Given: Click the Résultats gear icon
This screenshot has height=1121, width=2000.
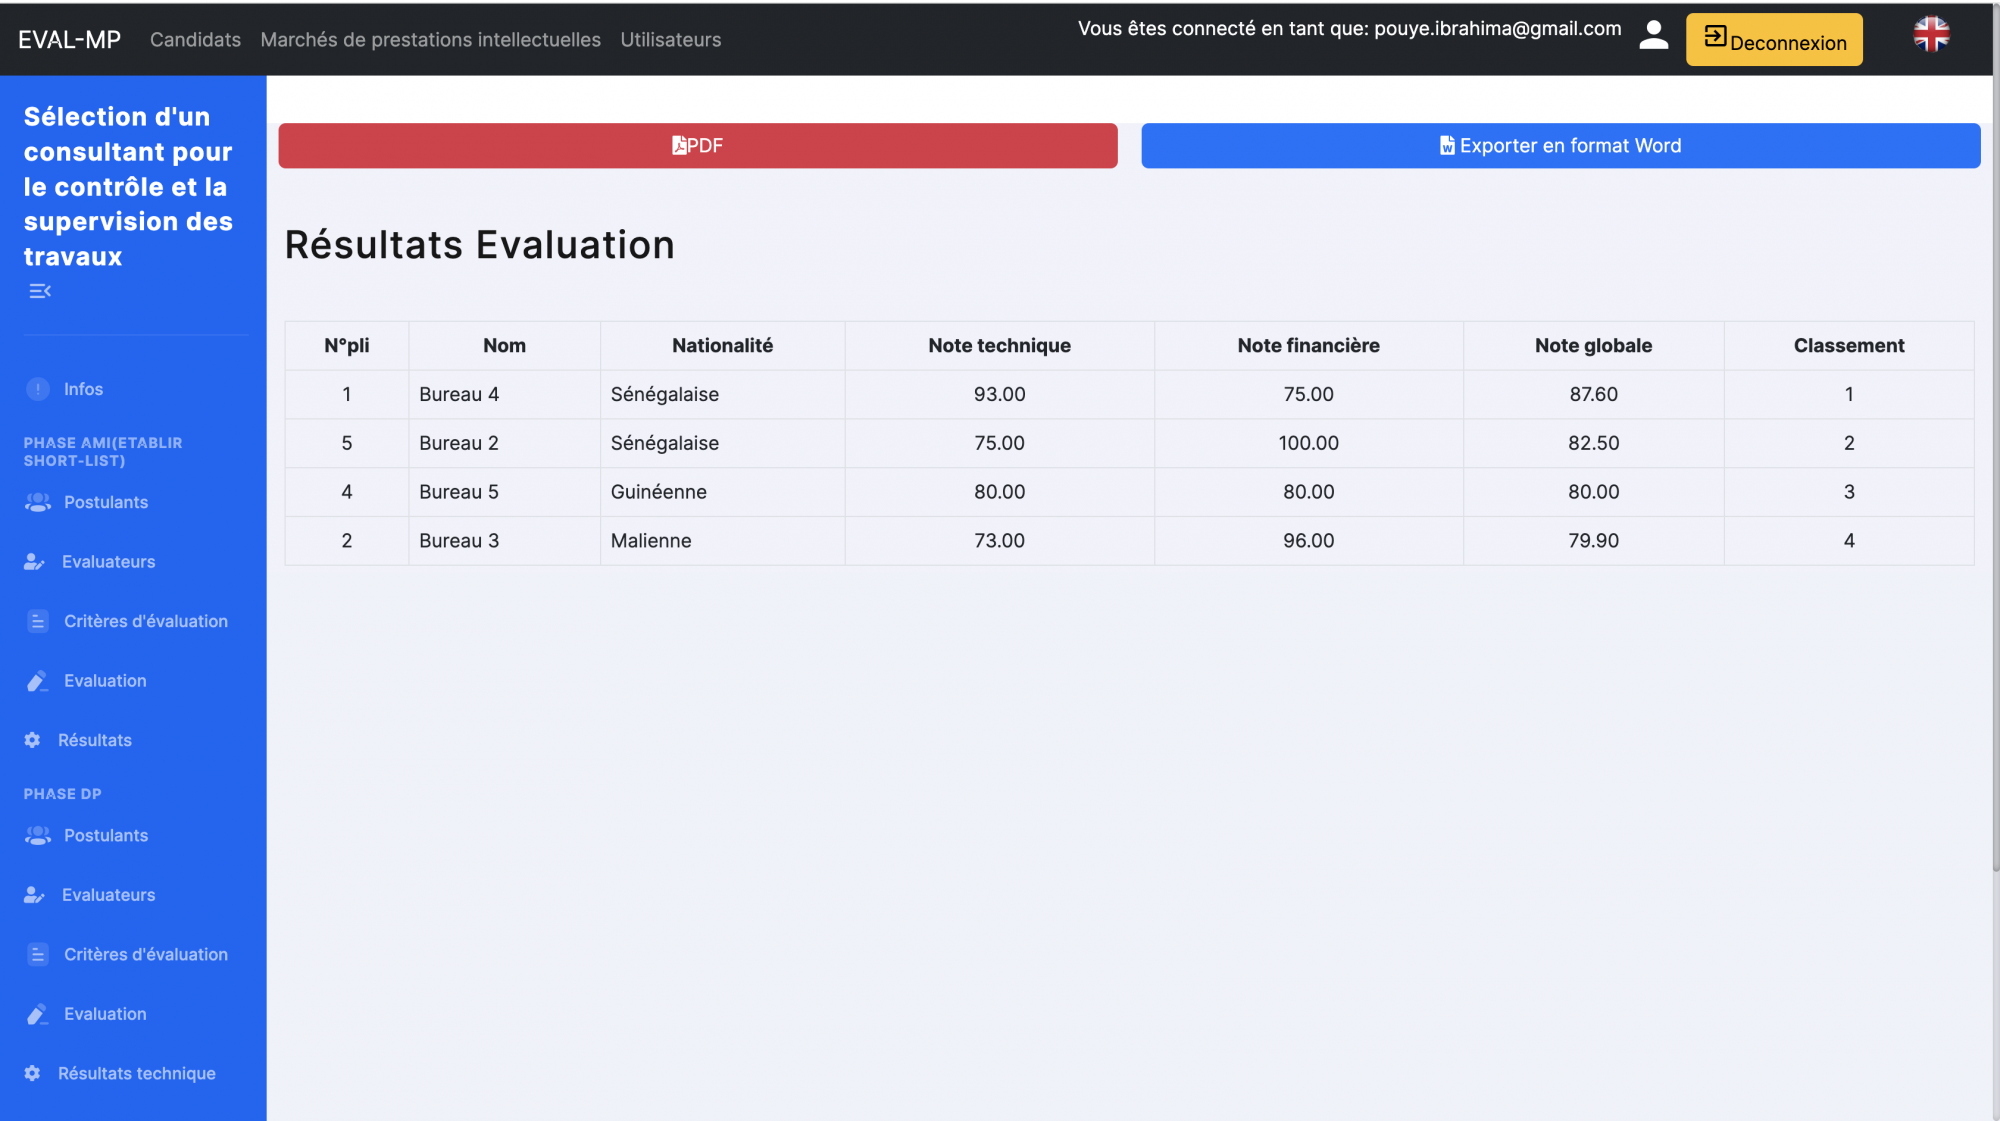Looking at the screenshot, I should pos(33,740).
